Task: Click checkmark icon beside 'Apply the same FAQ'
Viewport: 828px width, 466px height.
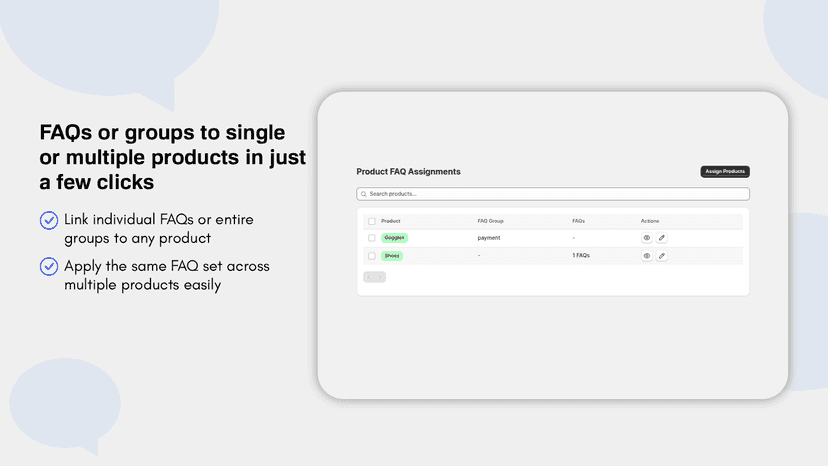Action: click(x=49, y=266)
